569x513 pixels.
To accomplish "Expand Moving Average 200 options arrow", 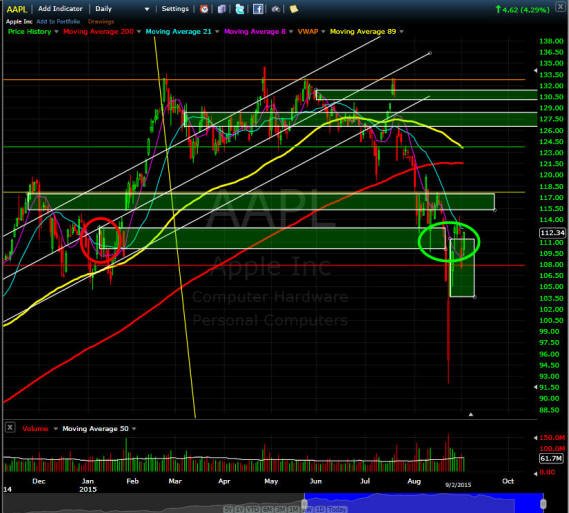I will 139,32.
